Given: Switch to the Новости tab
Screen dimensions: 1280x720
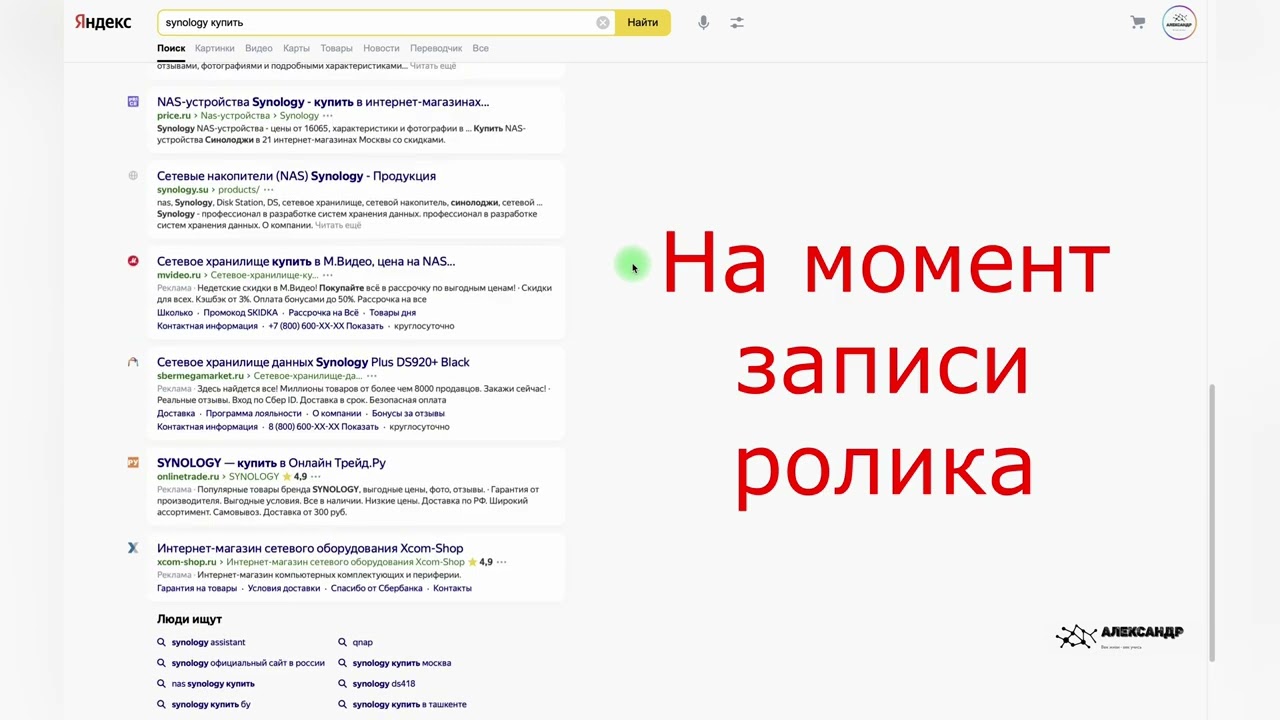Looking at the screenshot, I should tap(381, 48).
